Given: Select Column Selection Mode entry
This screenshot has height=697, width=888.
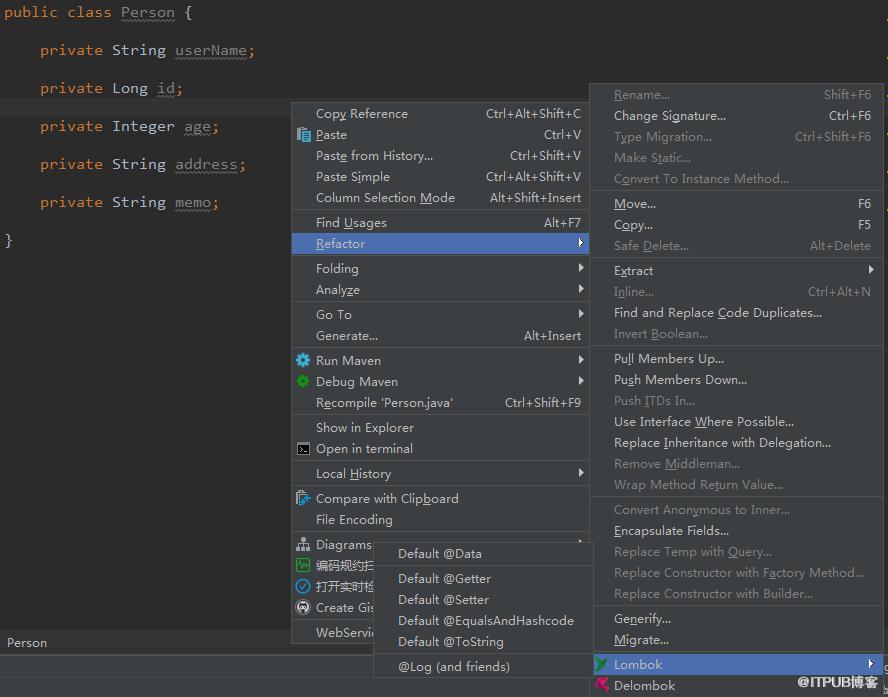Looking at the screenshot, I should coord(440,198).
